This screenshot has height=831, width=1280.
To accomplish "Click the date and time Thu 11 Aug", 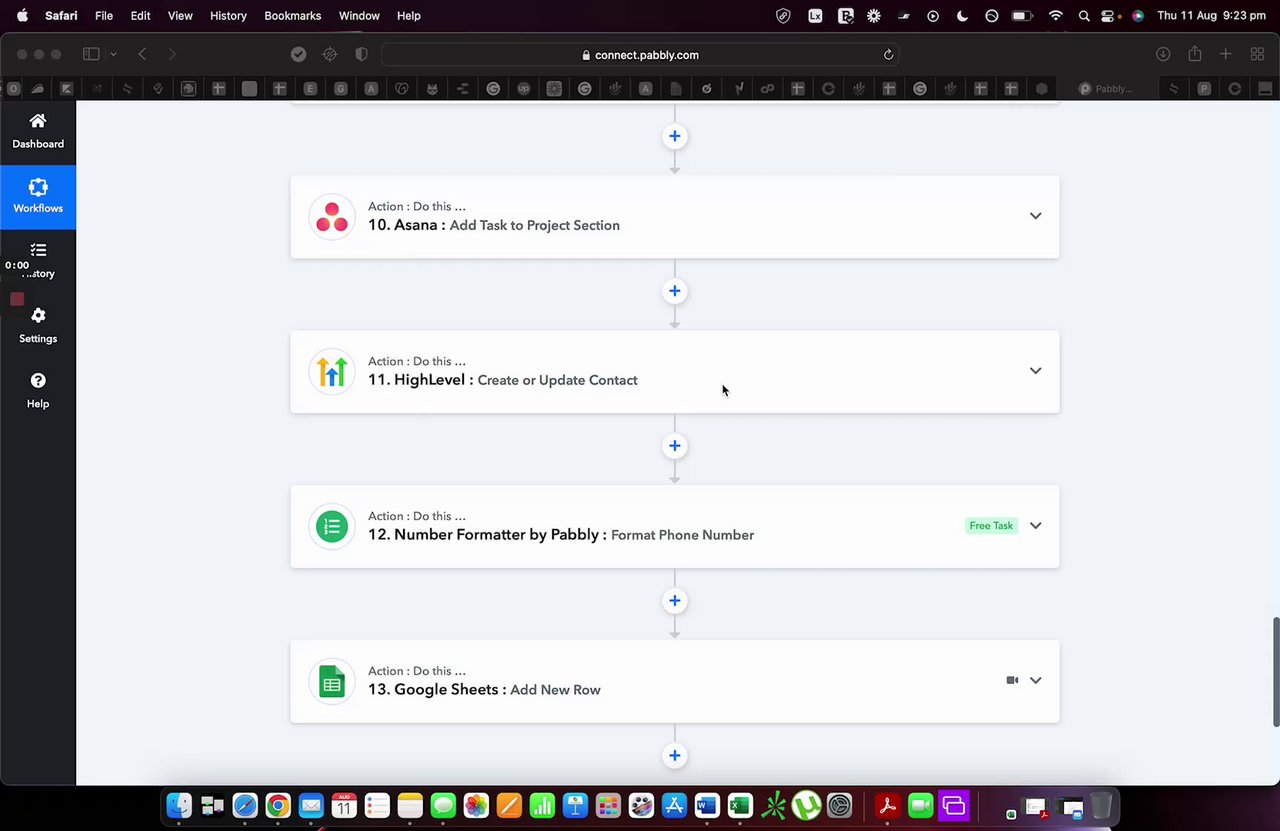I will (1211, 16).
